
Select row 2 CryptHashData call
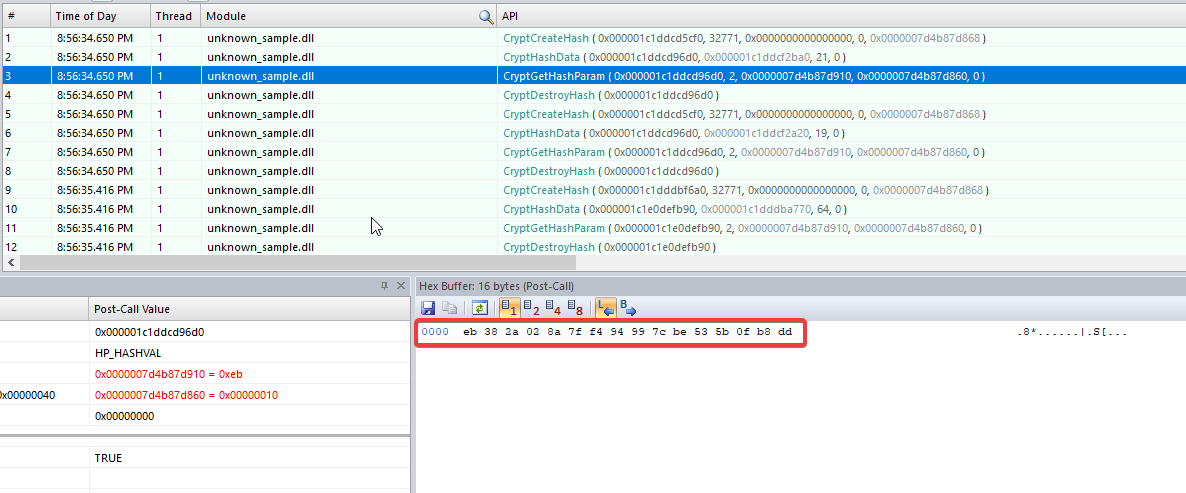(x=593, y=57)
